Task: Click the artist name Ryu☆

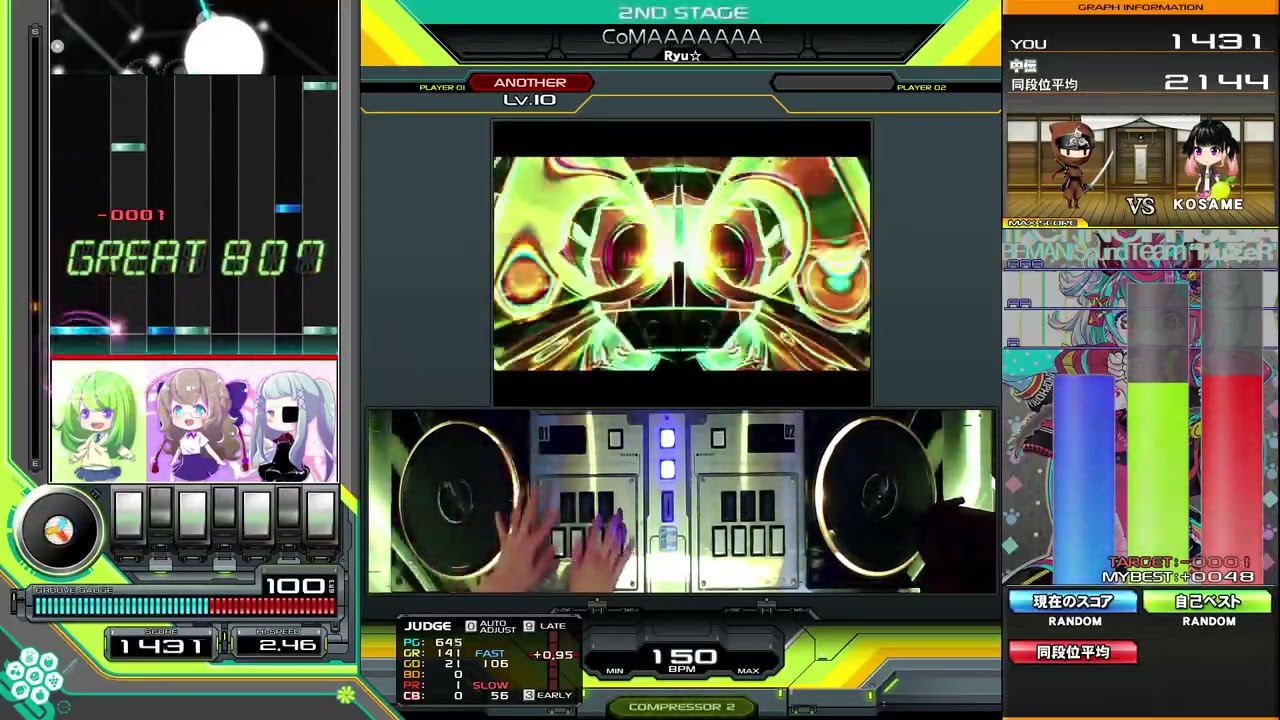Action: [x=682, y=56]
